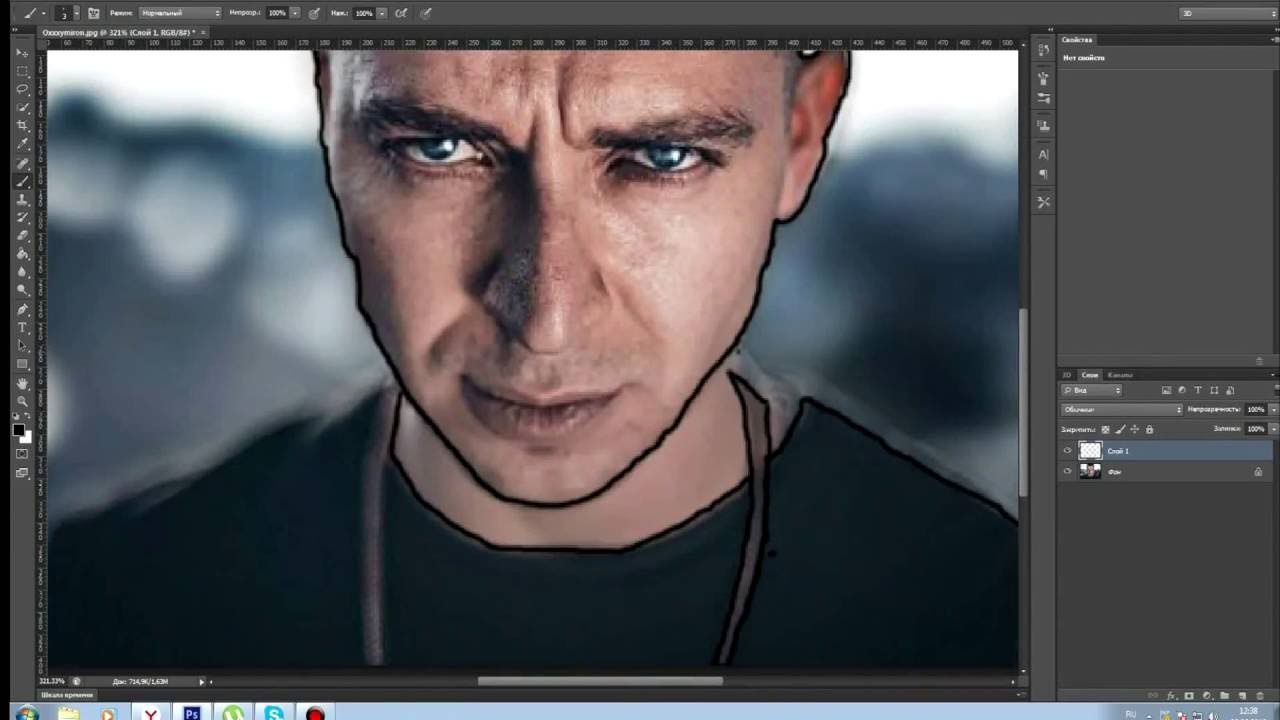Viewport: 1280px width, 720px height.
Task: Click the foreground color swatch
Action: [19, 430]
